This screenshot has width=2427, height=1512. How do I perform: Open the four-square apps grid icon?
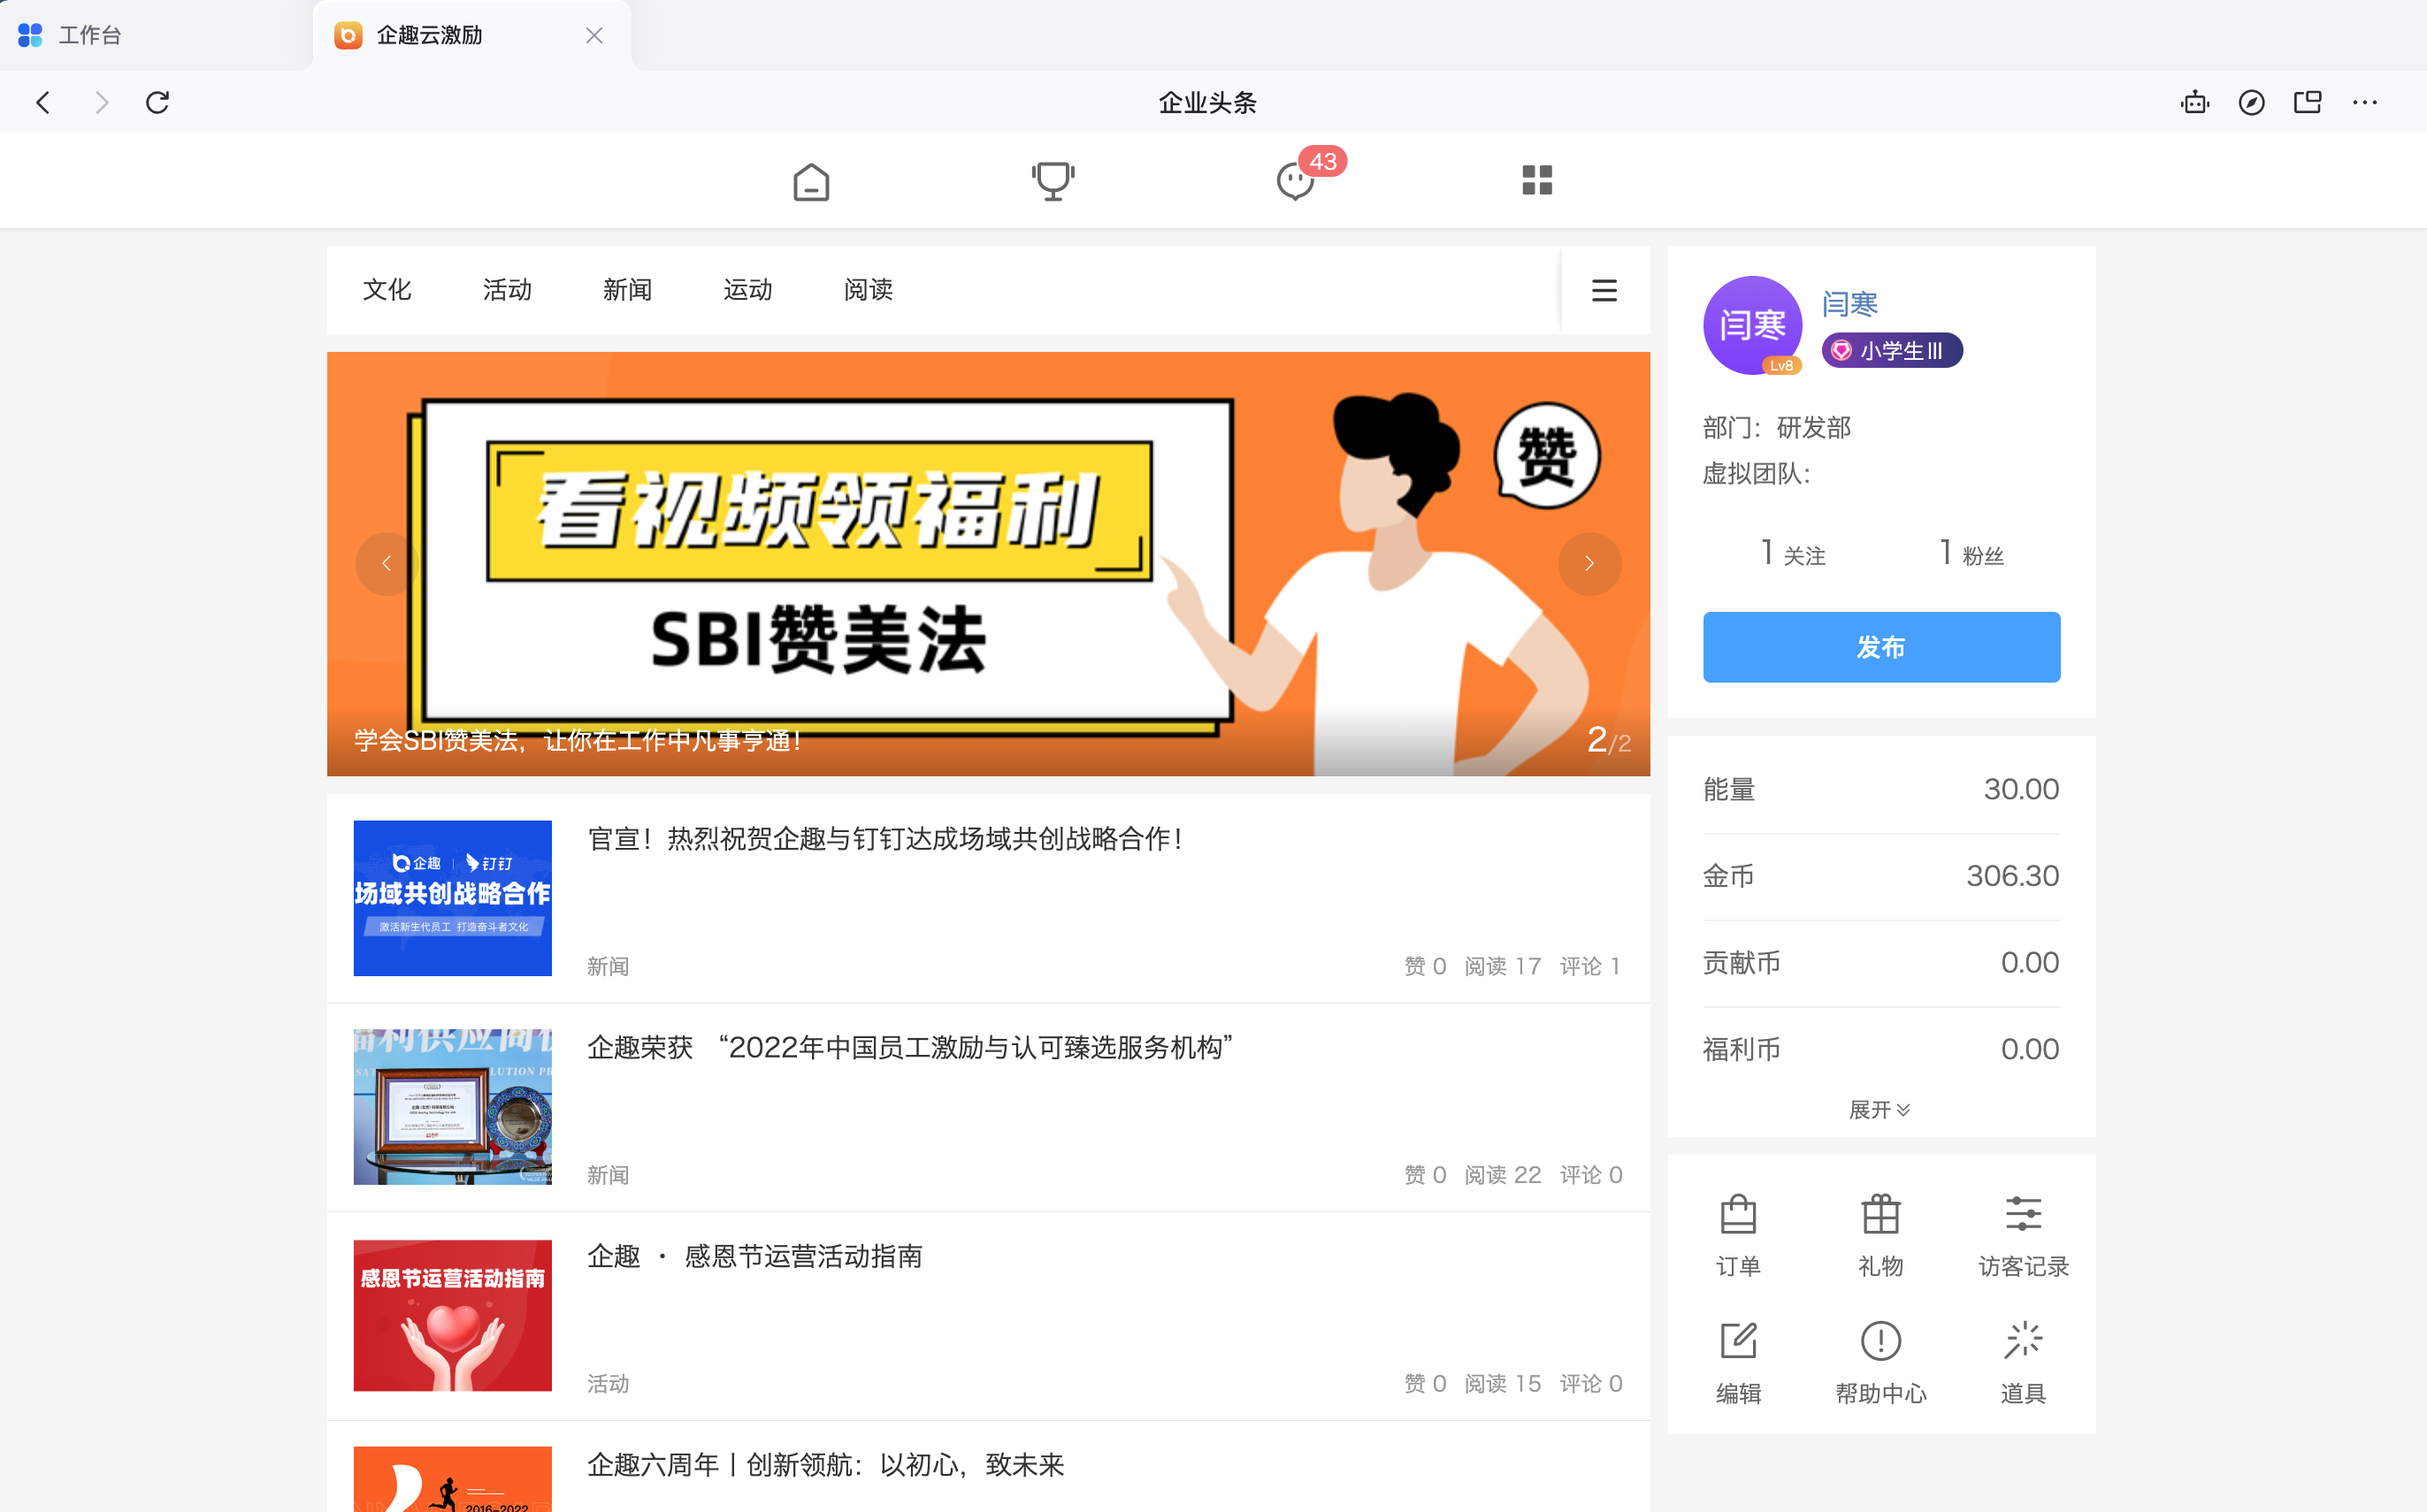tap(1537, 180)
